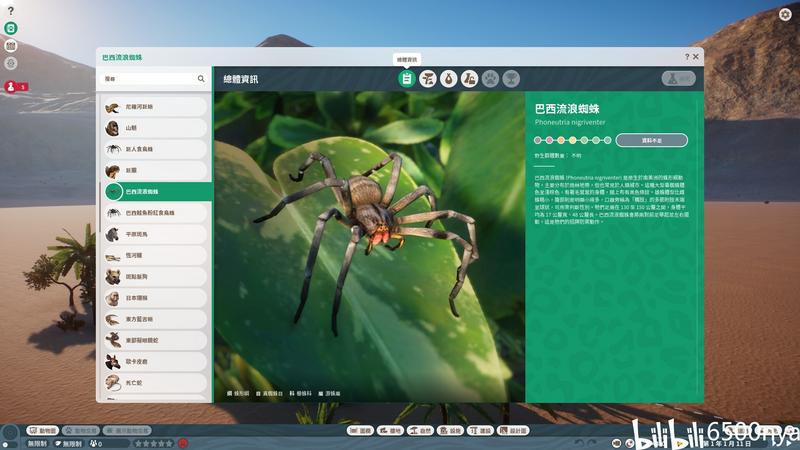This screenshot has width=800, height=450.
Task: Open the 建設 construction menu in bottom bar
Action: [480, 431]
